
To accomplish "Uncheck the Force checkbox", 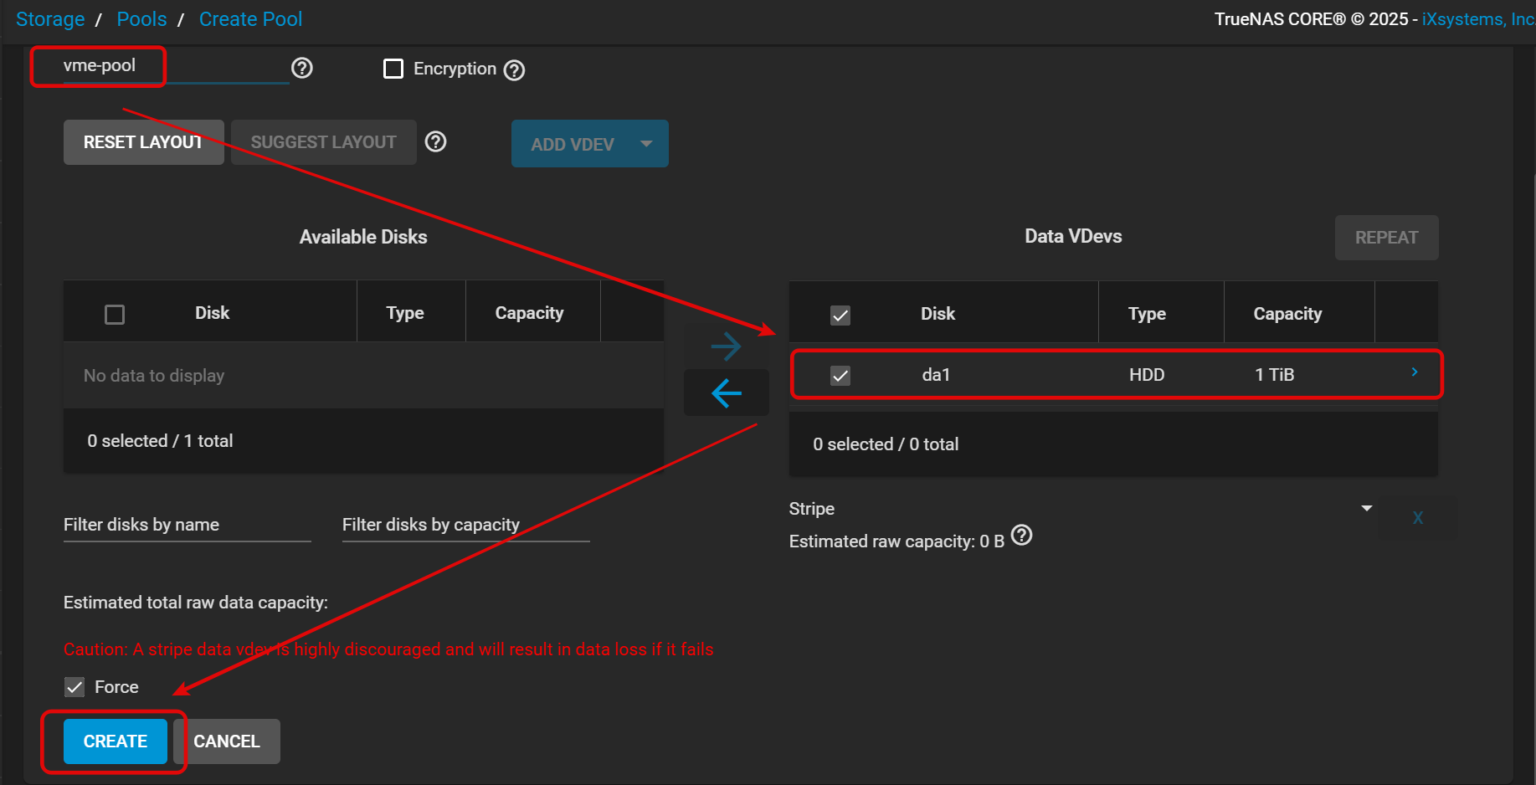I will point(75,687).
